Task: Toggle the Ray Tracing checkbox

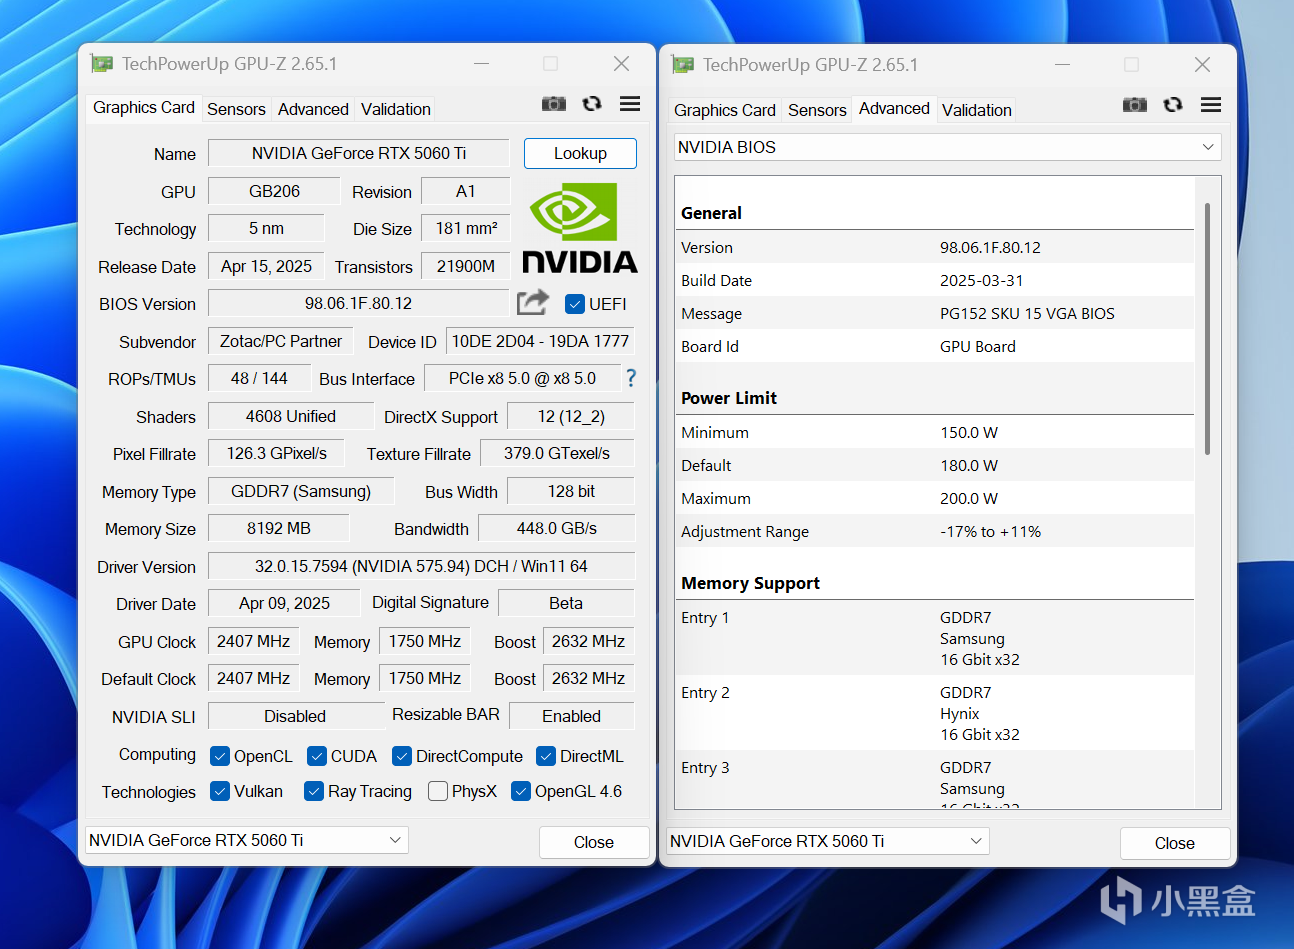Action: click(314, 791)
